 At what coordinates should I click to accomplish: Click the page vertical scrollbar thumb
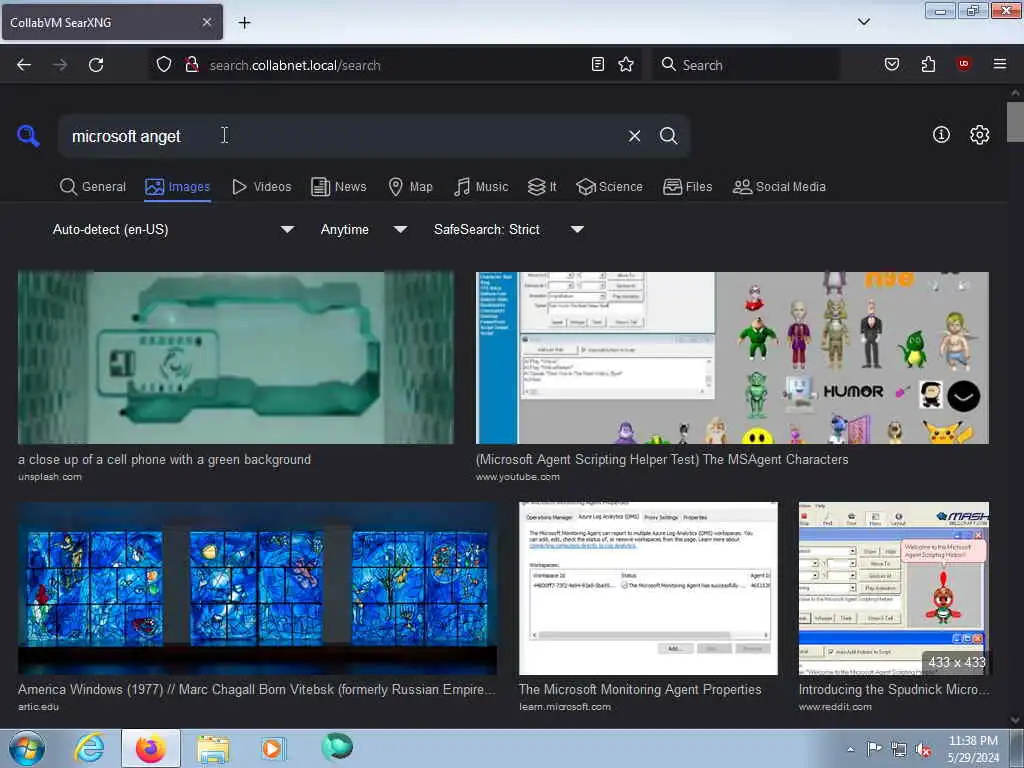(x=1015, y=121)
